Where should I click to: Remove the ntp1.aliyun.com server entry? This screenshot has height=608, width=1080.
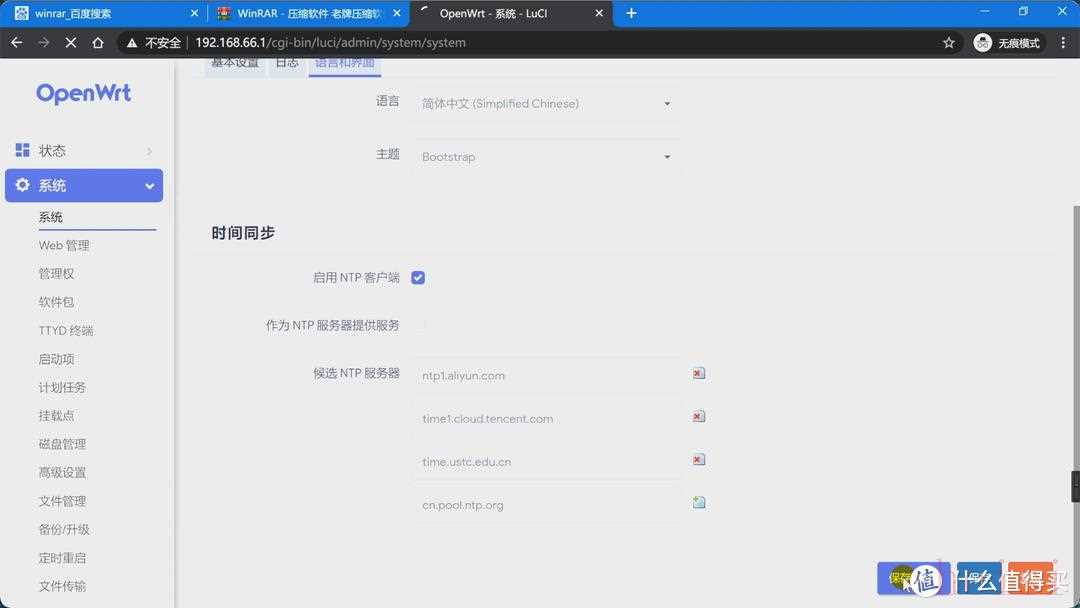[x=699, y=373]
